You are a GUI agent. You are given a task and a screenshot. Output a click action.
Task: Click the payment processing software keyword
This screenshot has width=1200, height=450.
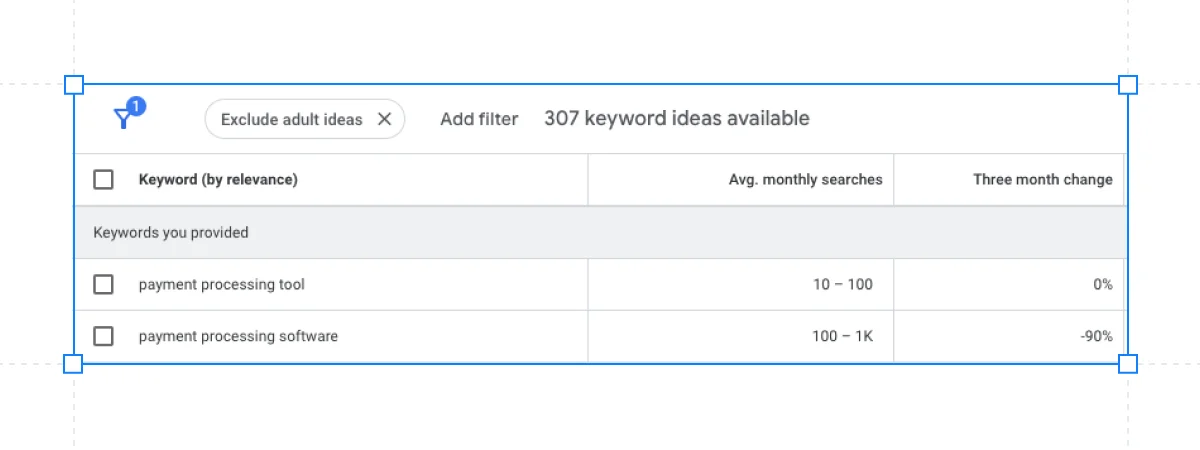(x=238, y=337)
